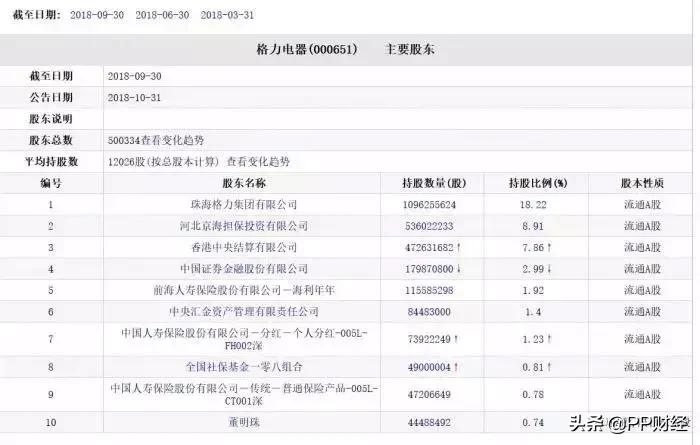Click the holding value 179870800

click(x=429, y=269)
